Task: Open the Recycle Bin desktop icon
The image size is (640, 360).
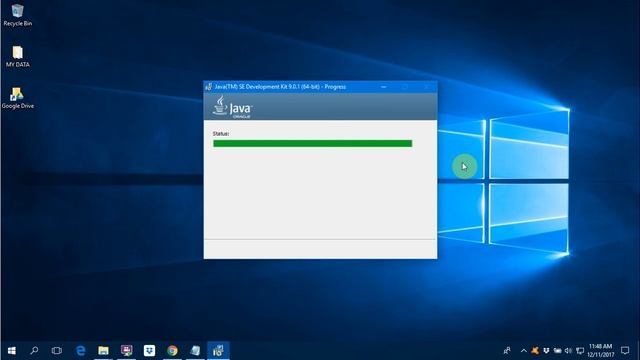Action: pos(18,15)
